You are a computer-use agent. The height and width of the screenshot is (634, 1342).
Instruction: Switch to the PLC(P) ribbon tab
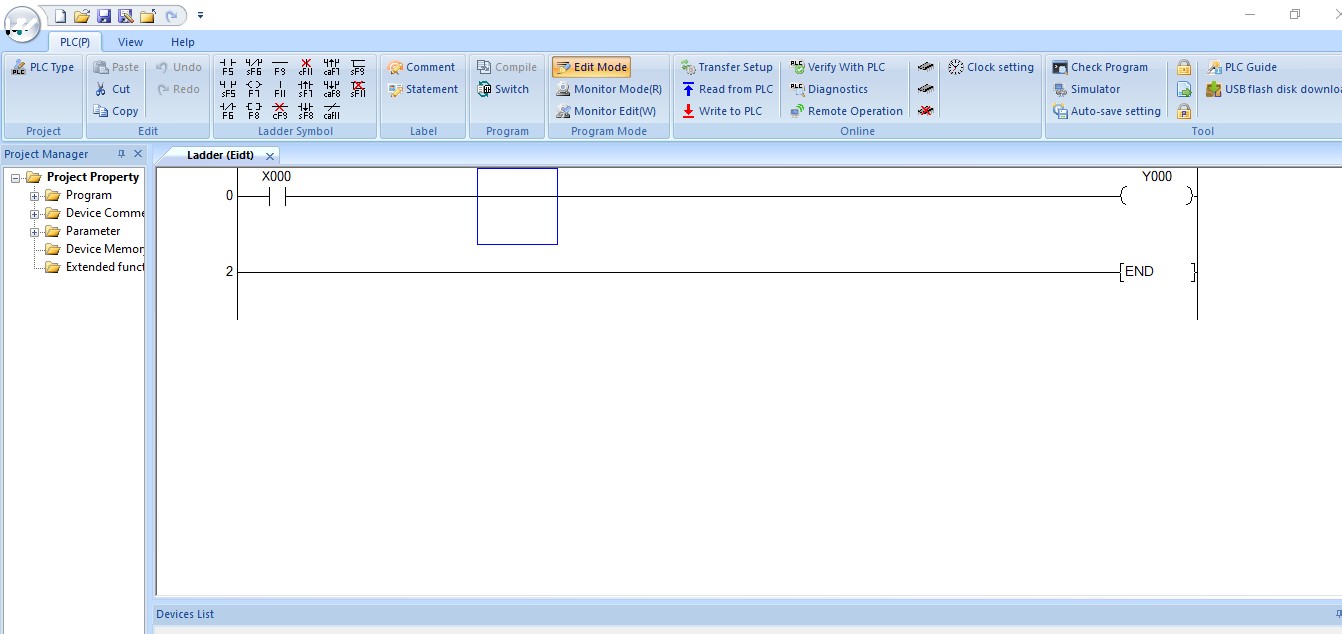[x=75, y=42]
